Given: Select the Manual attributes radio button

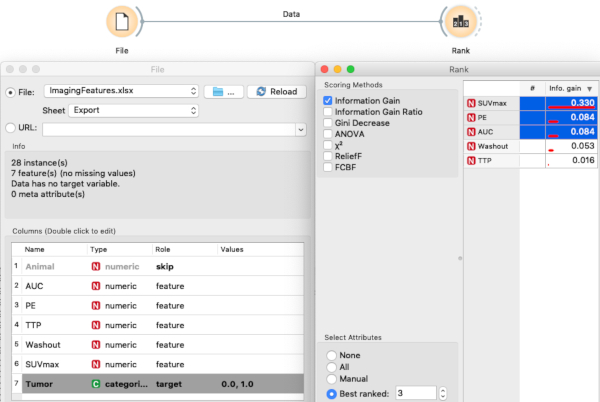Looking at the screenshot, I should click(331, 381).
